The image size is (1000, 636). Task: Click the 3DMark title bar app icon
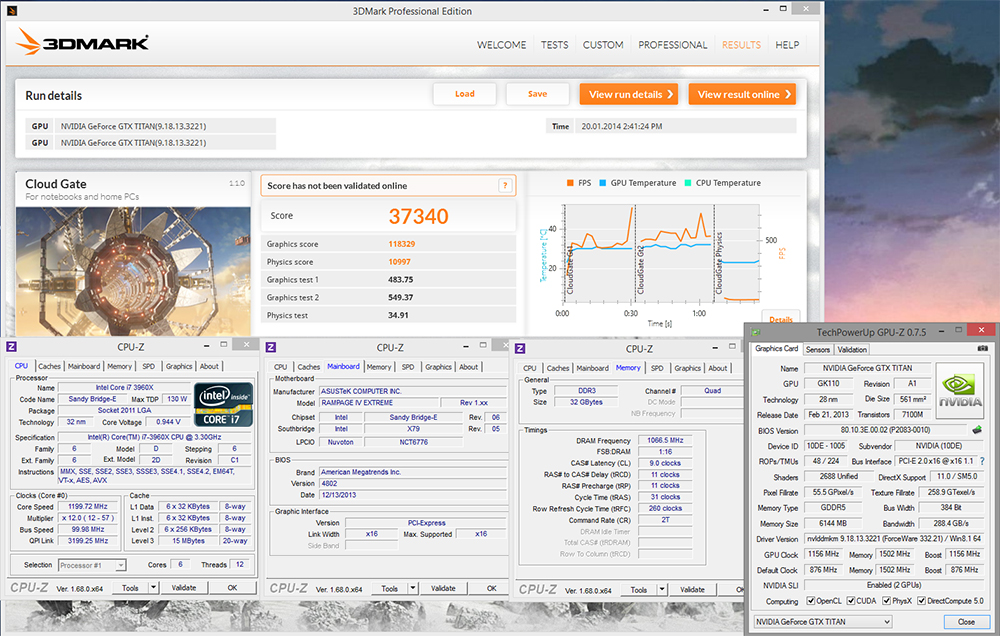(x=11, y=11)
